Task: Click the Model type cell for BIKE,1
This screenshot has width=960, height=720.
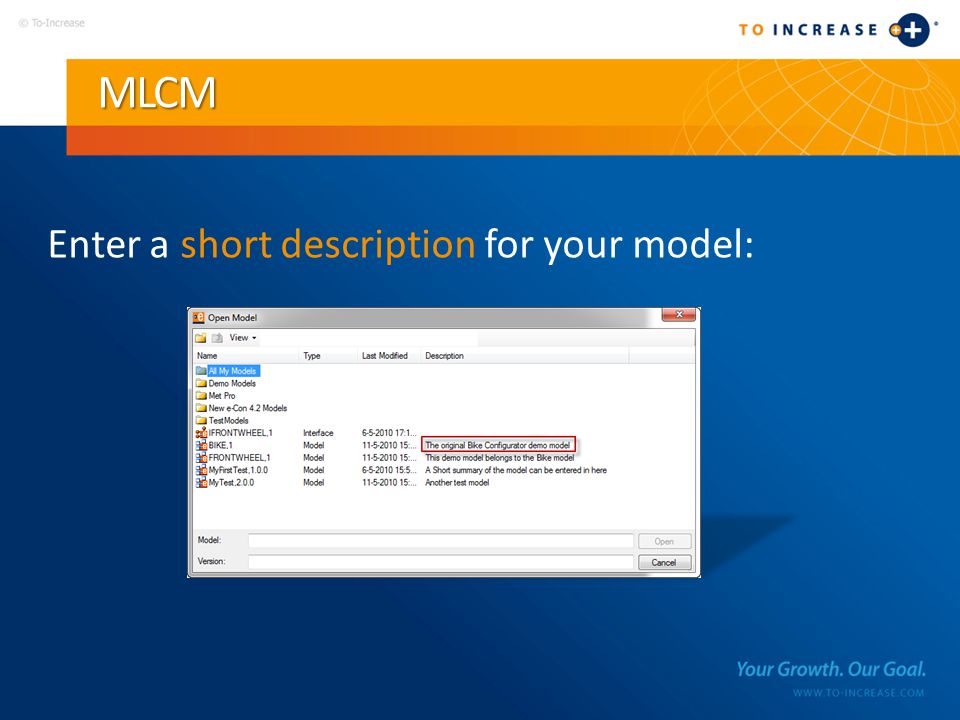Action: (313, 445)
